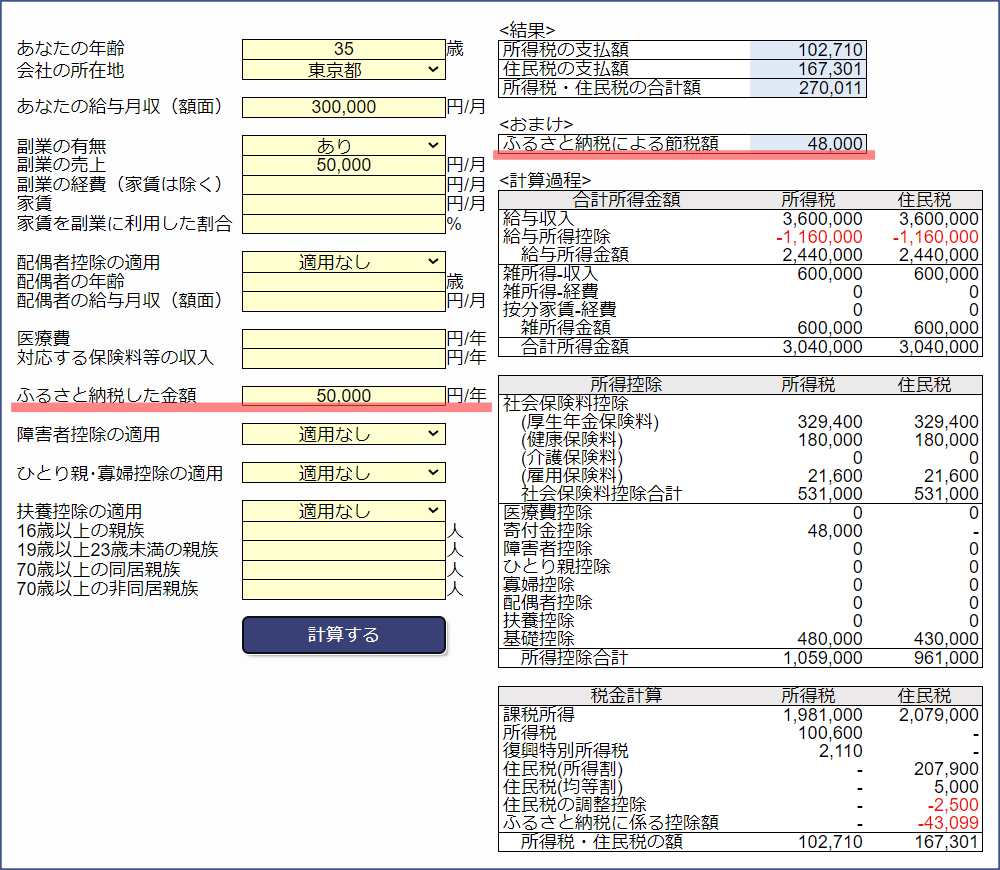Viewport: 1000px width, 870px height.
Task: Click the 所得控除合計 所得税 value 1,059,000
Action: (x=823, y=658)
